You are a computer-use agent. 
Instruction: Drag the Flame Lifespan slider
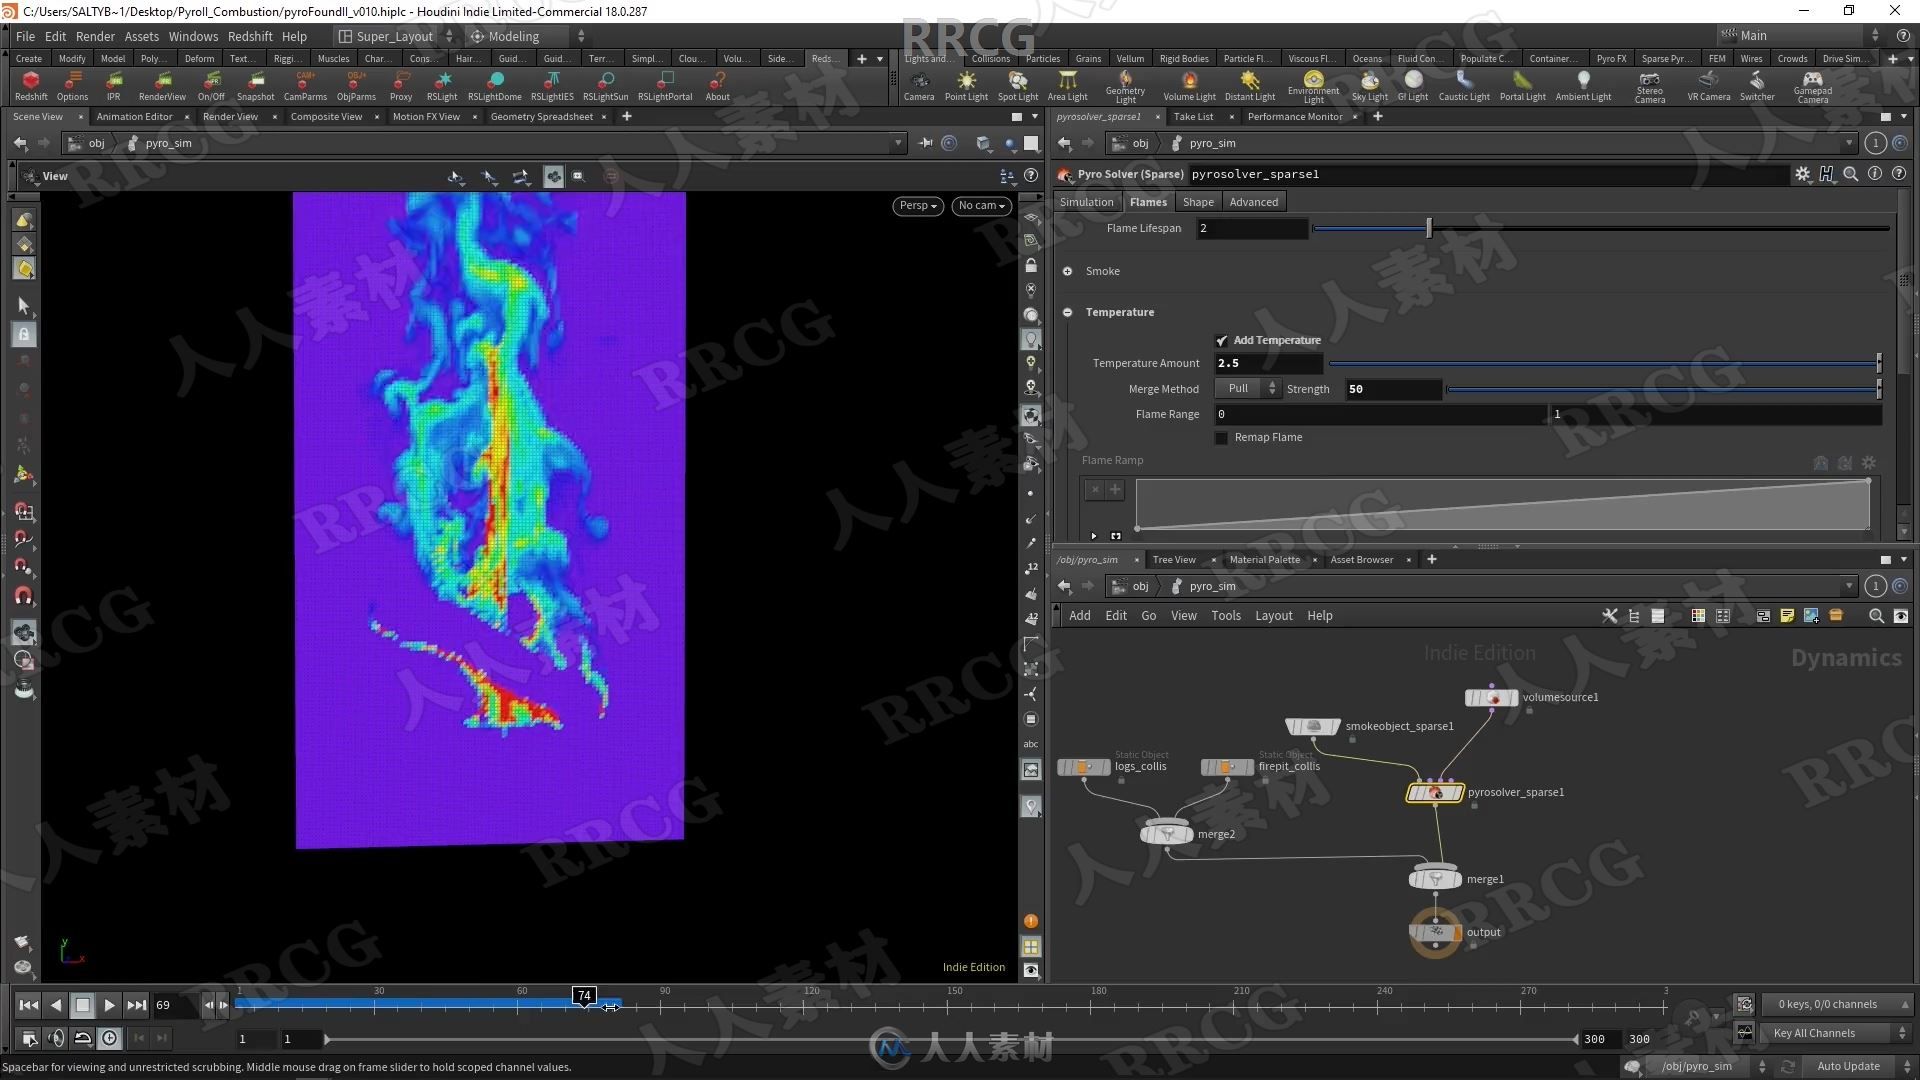(1427, 228)
